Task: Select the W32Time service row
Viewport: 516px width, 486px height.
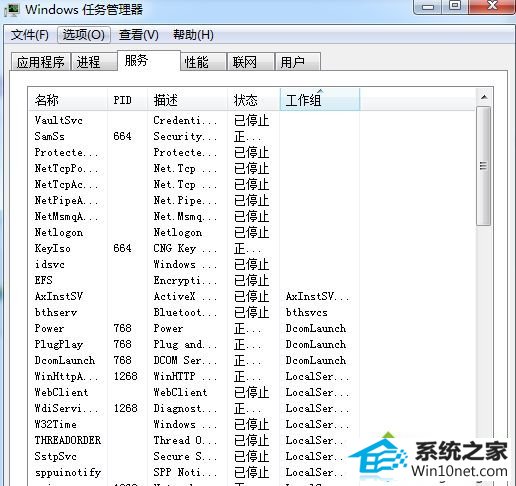Action: (x=252, y=424)
